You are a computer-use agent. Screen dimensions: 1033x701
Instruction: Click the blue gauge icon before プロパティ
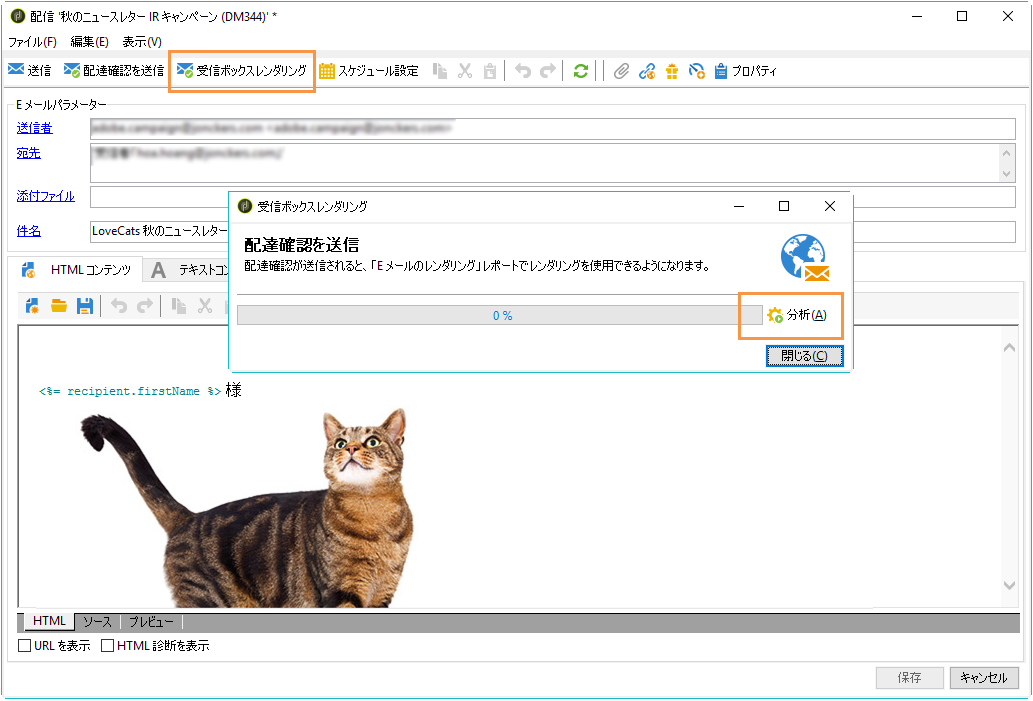point(696,70)
